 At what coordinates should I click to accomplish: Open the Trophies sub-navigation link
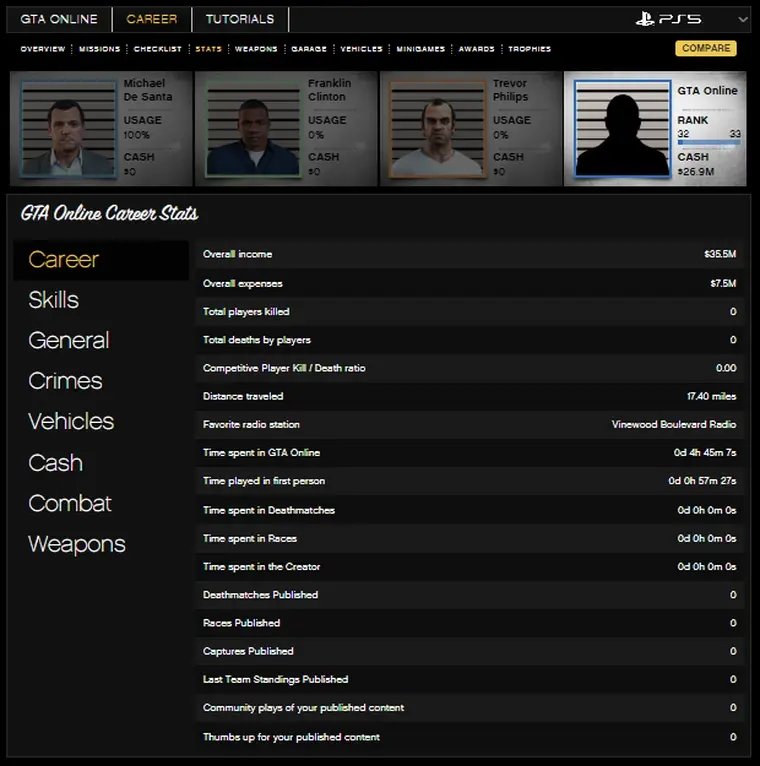[x=529, y=49]
